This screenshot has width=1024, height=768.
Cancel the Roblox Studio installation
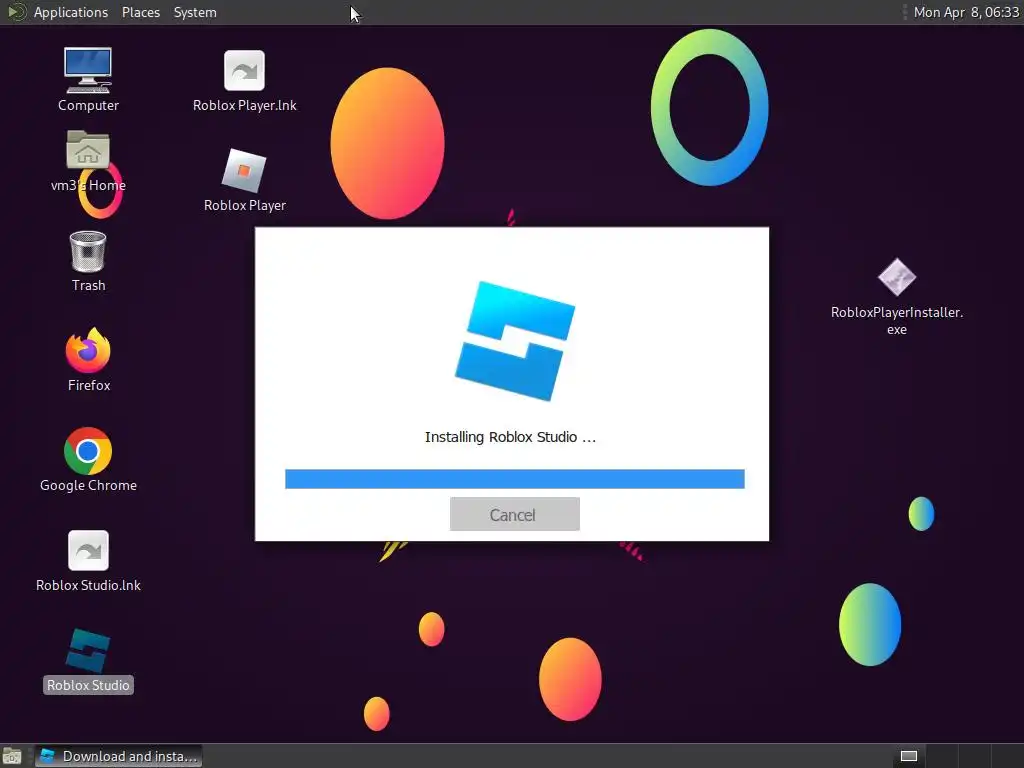click(515, 514)
